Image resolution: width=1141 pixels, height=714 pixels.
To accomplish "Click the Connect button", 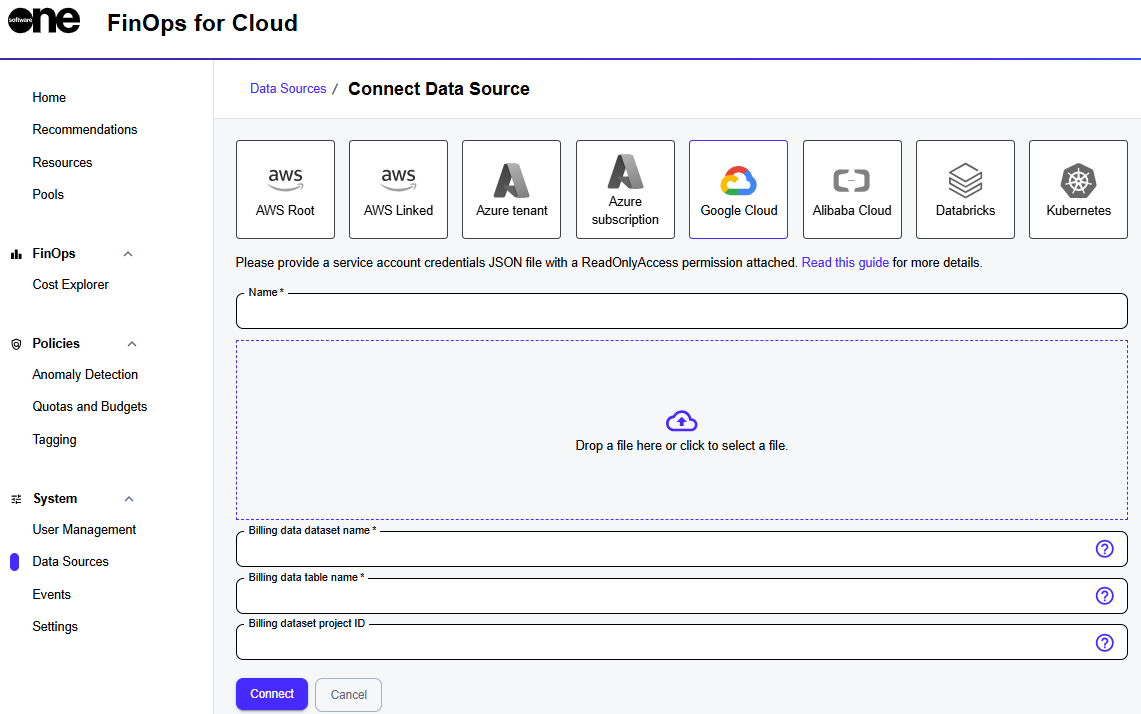I will point(272,694).
